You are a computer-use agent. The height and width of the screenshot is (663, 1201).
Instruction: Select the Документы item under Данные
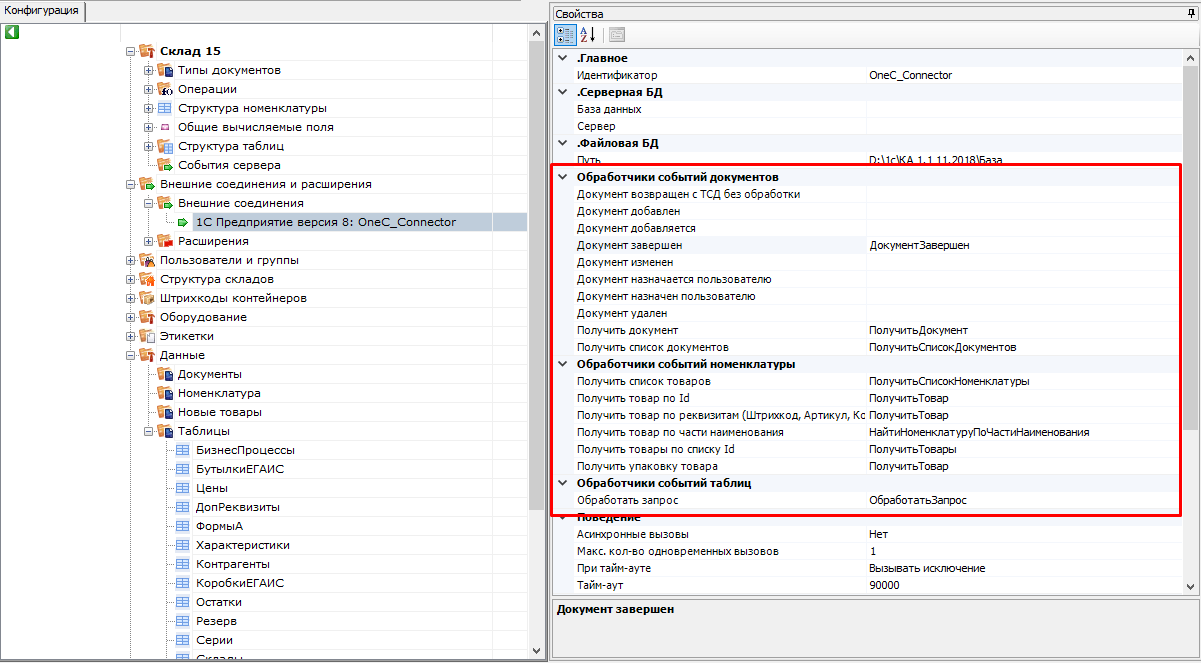[209, 374]
